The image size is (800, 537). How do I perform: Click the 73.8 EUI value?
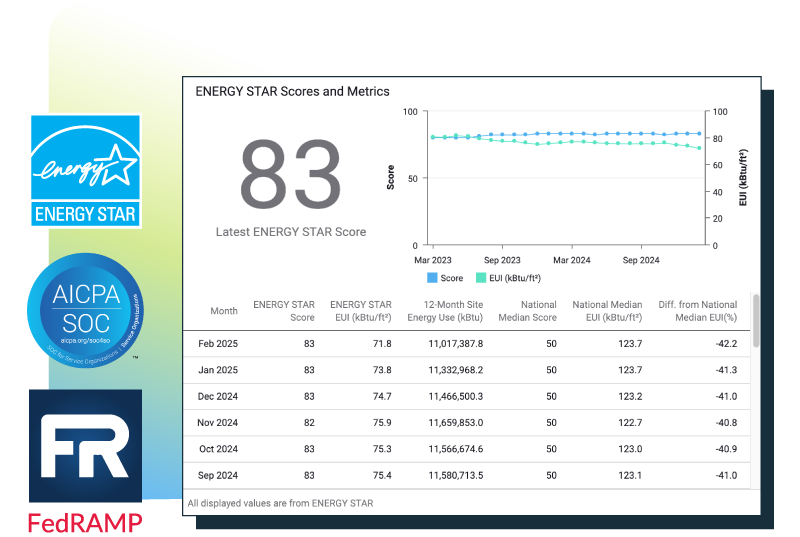pos(382,370)
